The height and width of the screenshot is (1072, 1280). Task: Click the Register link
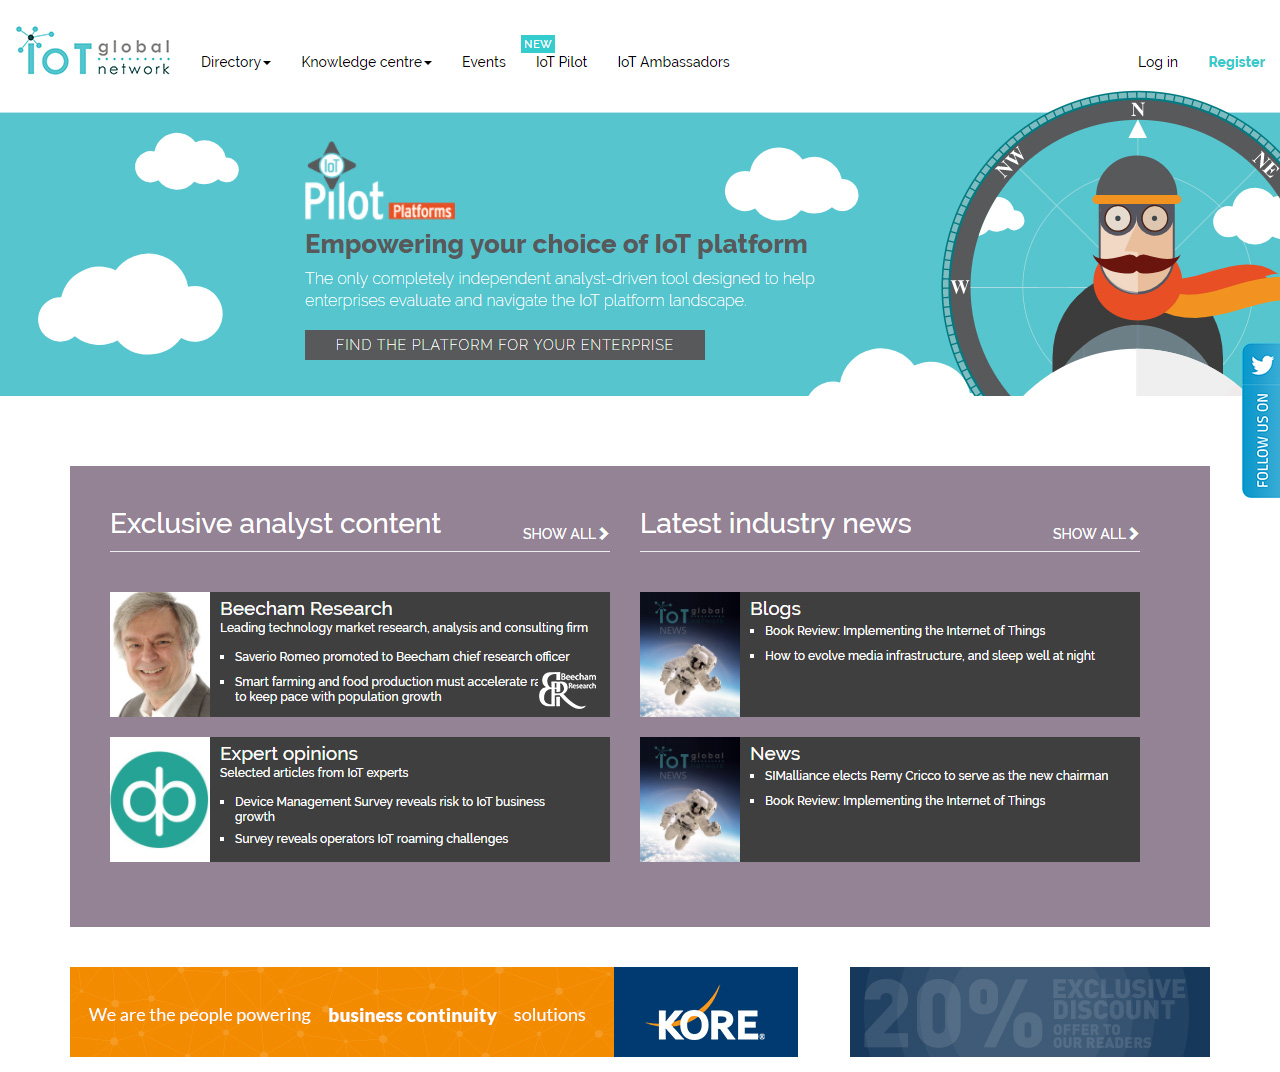[x=1236, y=62]
